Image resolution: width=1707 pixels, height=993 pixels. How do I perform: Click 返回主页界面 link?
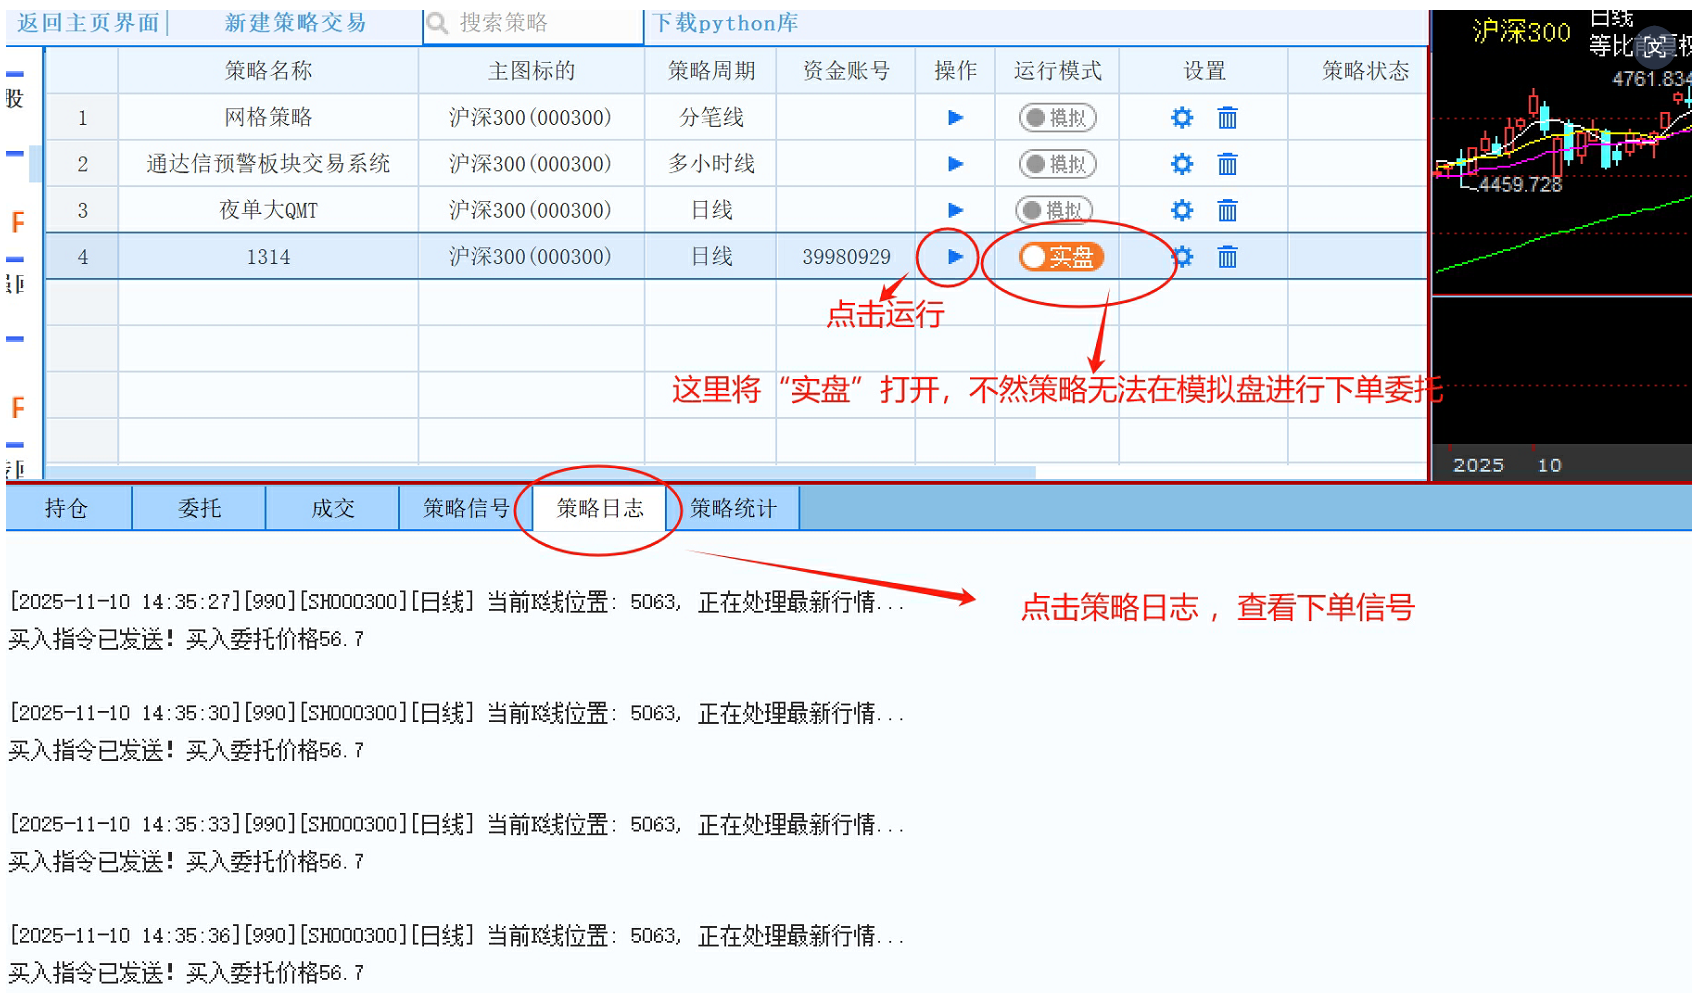88,23
